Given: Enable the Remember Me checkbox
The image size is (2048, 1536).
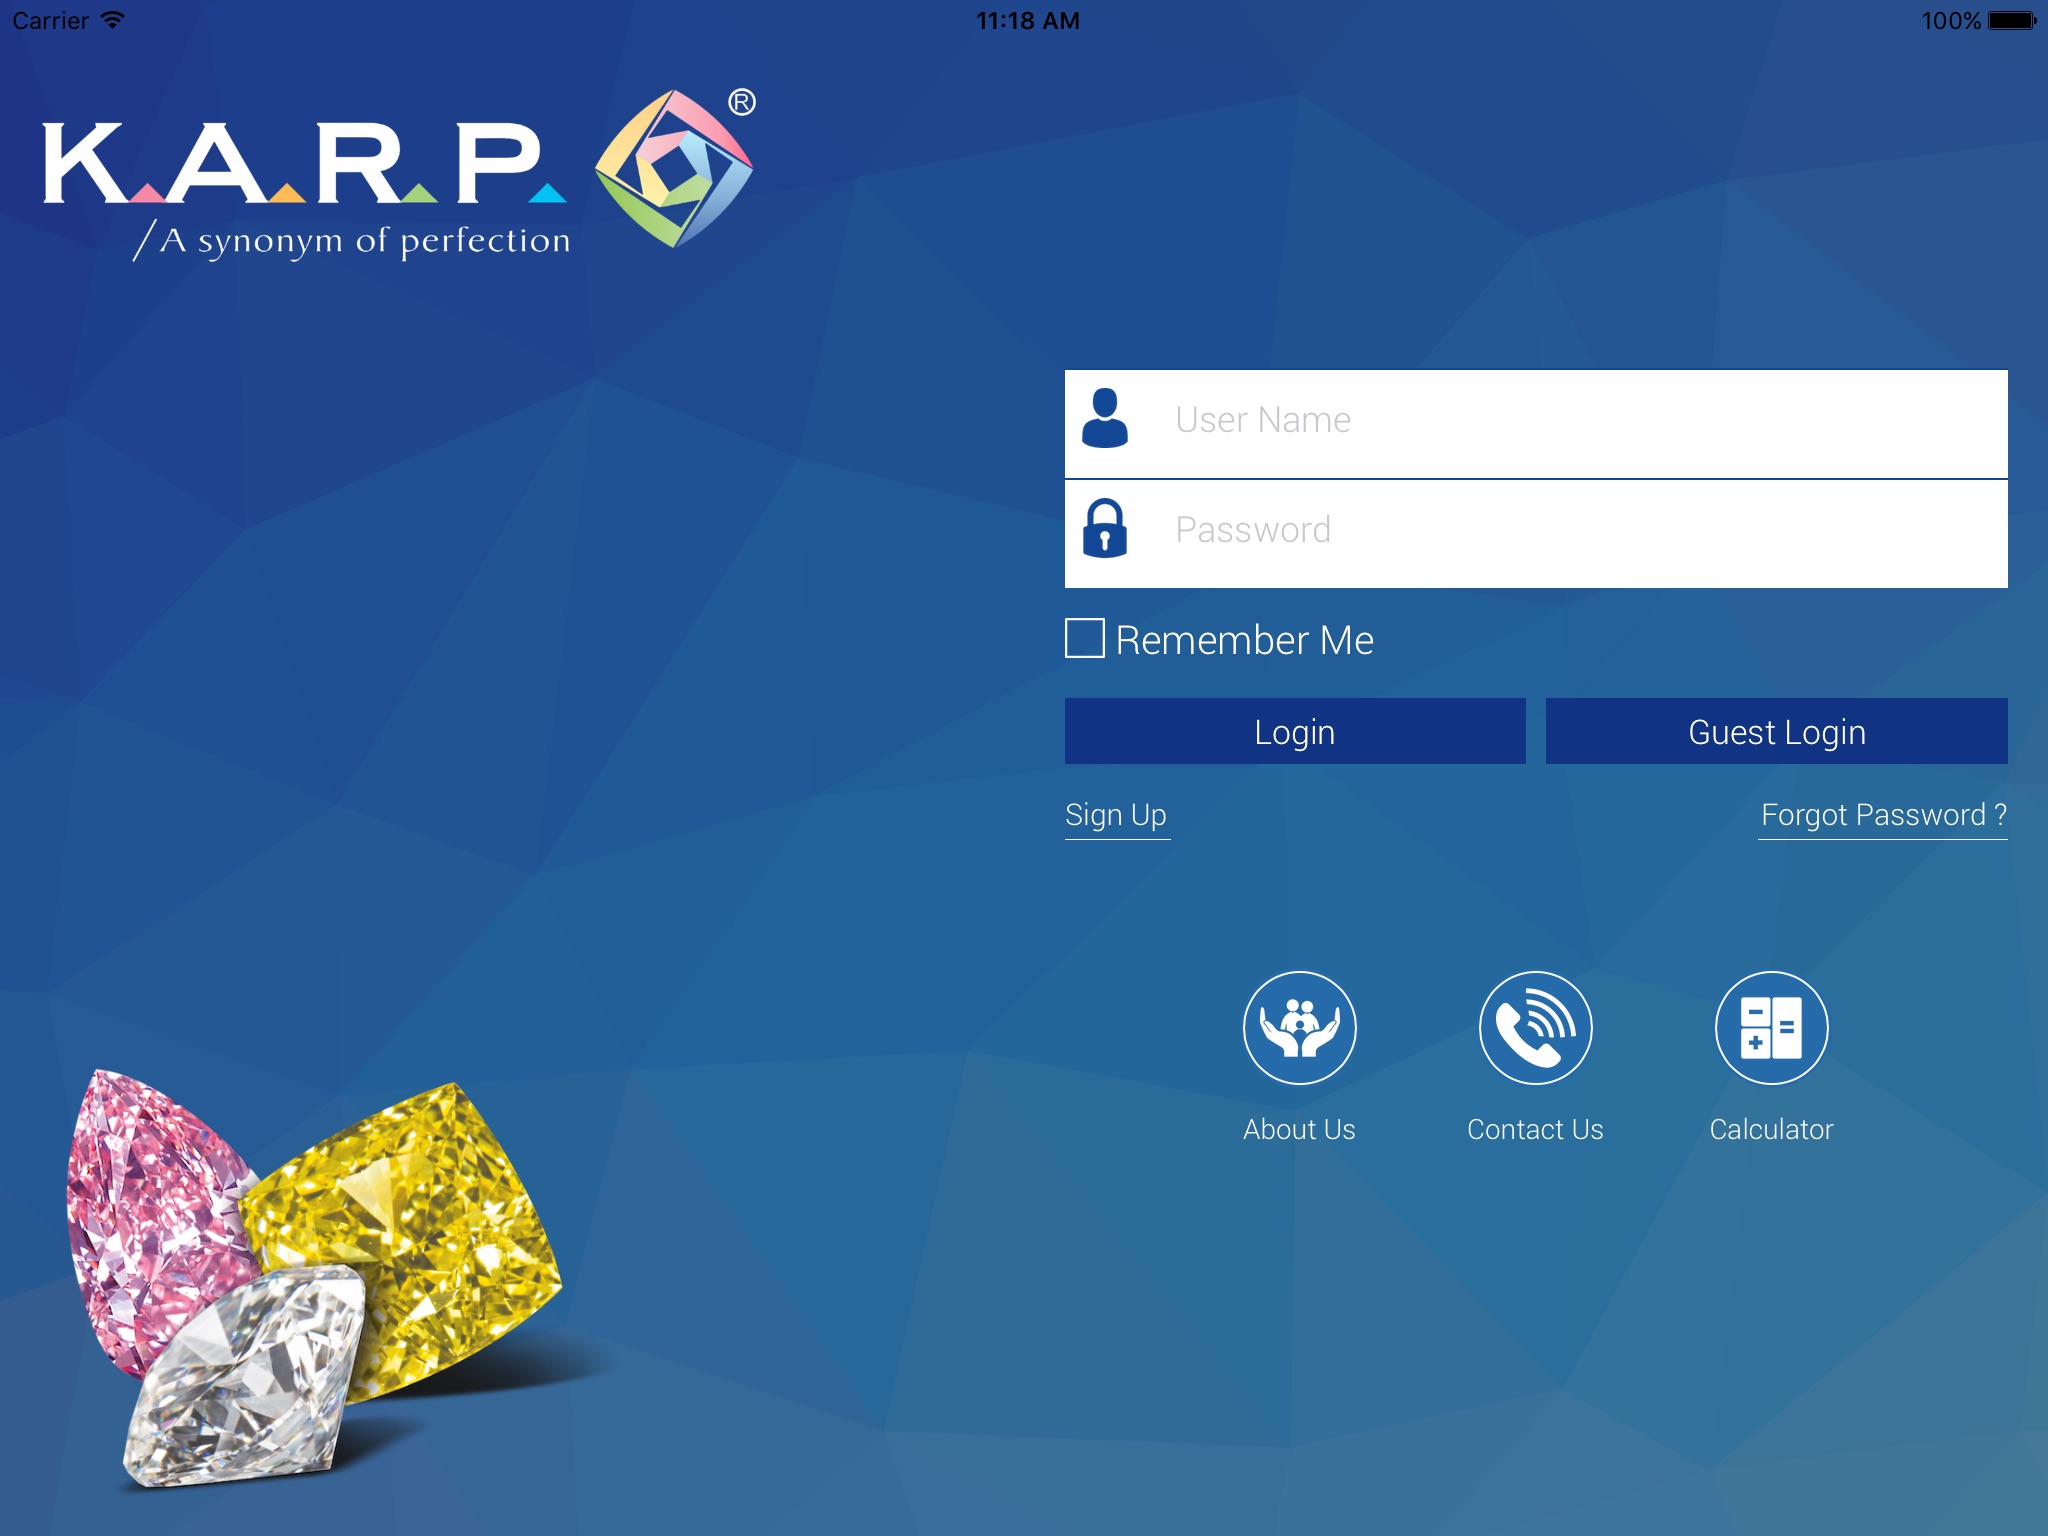Looking at the screenshot, I should 1085,638.
